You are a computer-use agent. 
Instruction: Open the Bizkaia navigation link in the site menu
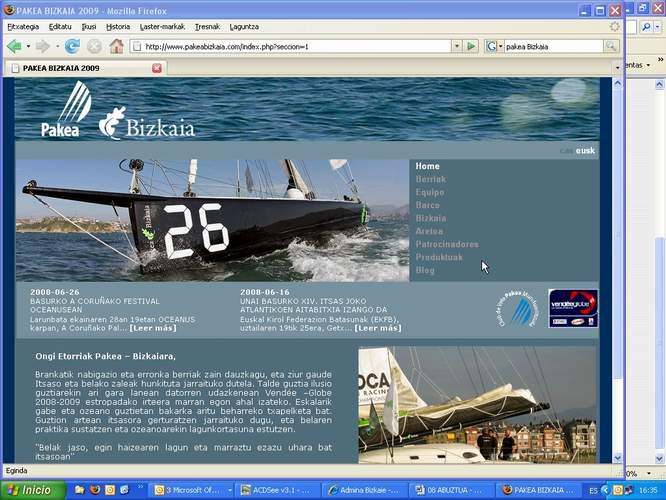(431, 218)
